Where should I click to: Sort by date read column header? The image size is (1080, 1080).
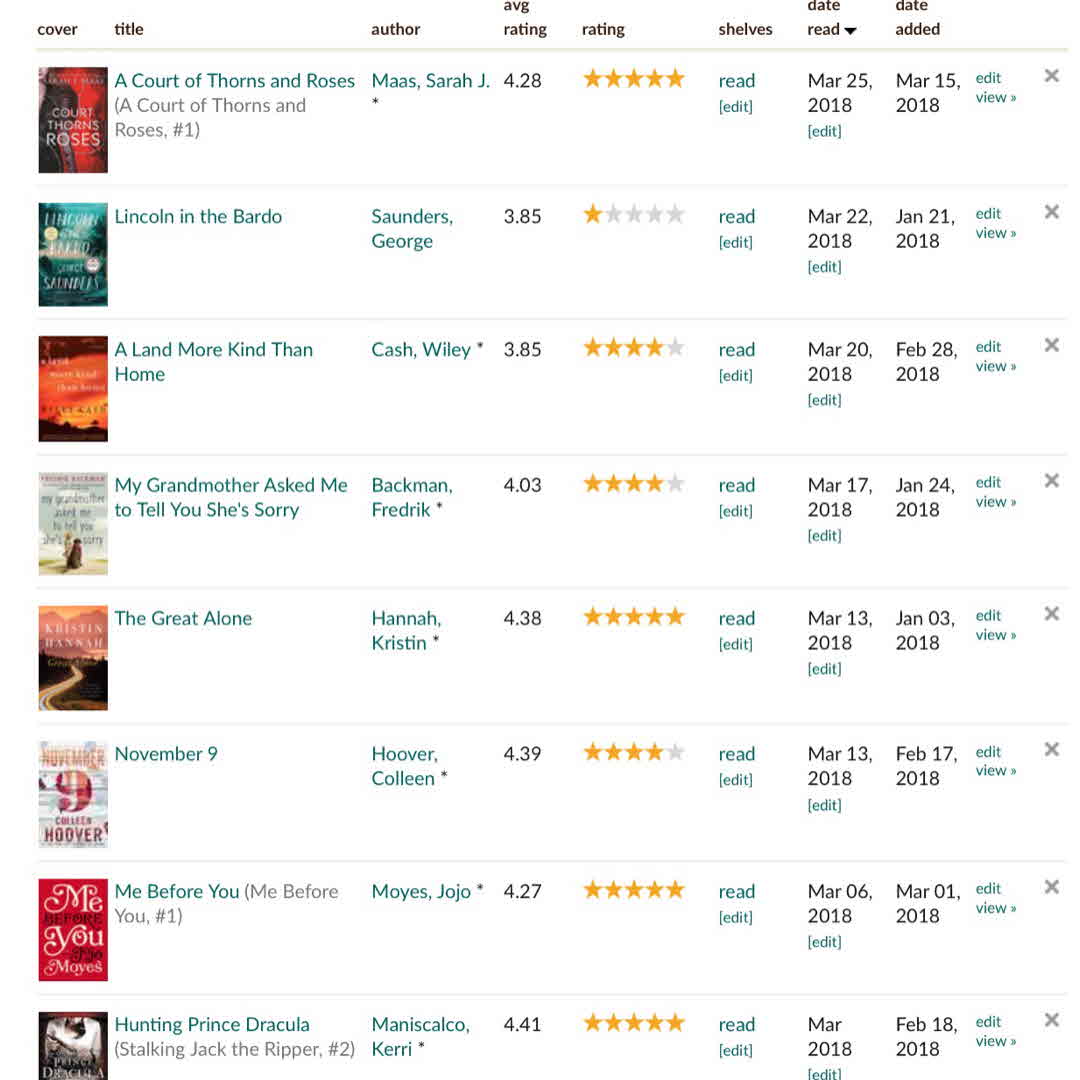pos(831,29)
